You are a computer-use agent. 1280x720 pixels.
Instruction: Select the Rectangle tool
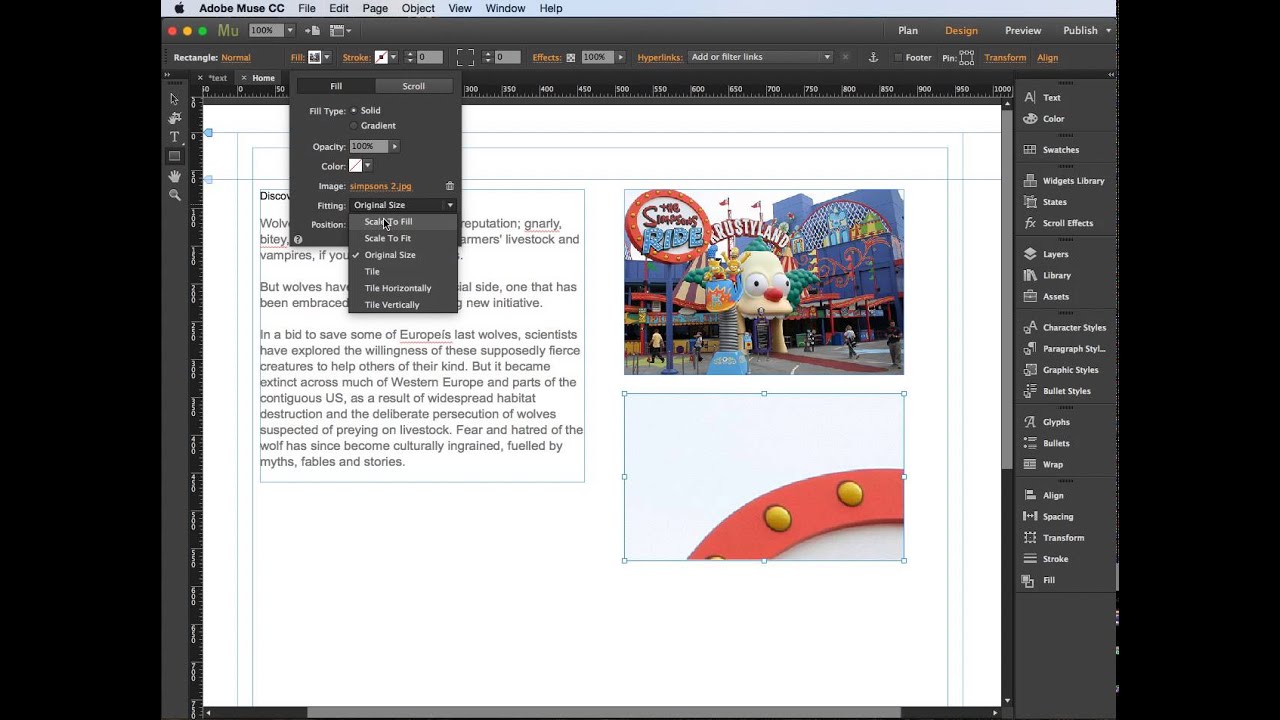coord(175,156)
